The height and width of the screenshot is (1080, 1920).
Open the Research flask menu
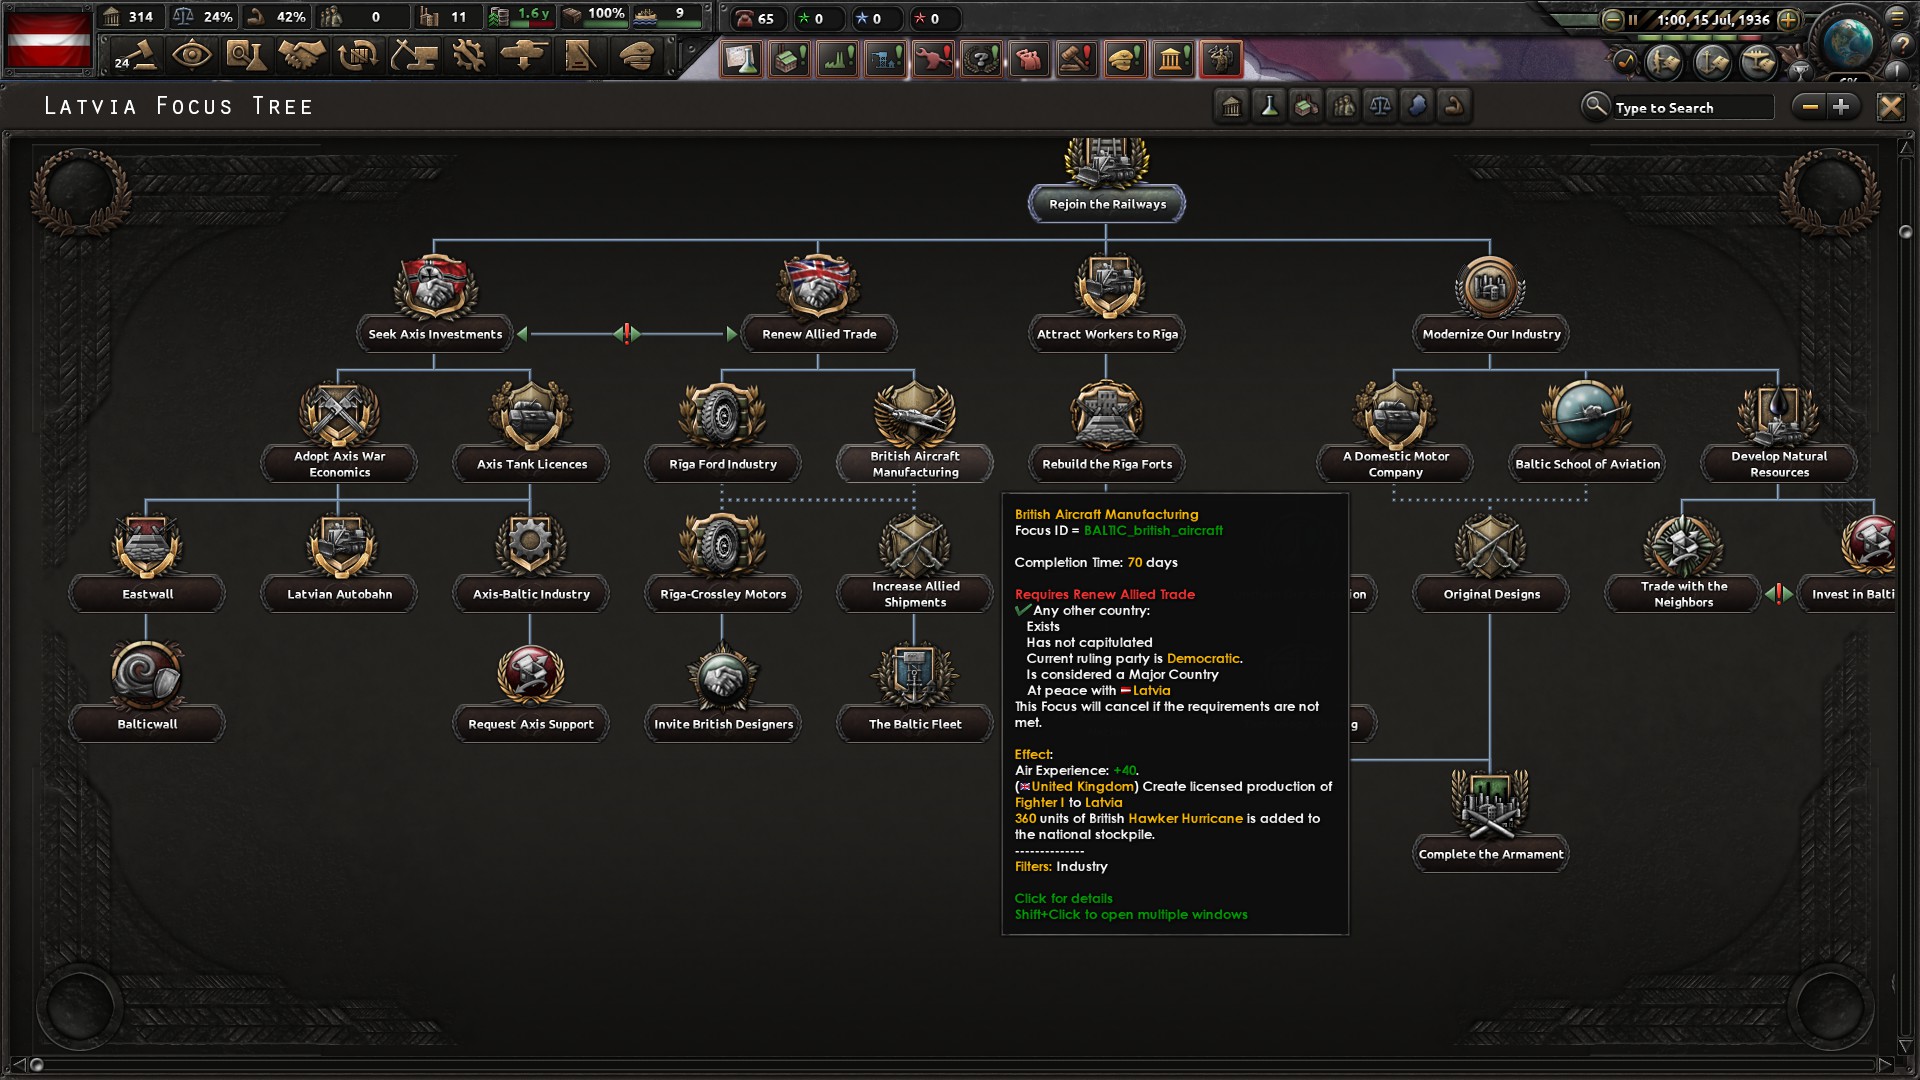pos(246,55)
